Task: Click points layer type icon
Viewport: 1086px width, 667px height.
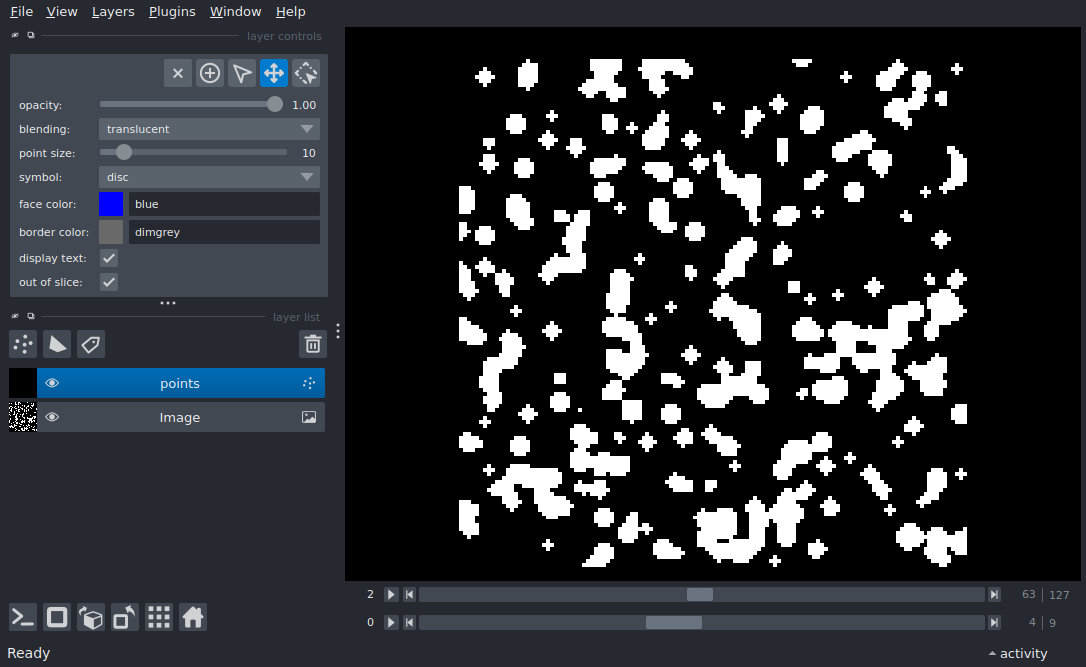Action: point(309,383)
